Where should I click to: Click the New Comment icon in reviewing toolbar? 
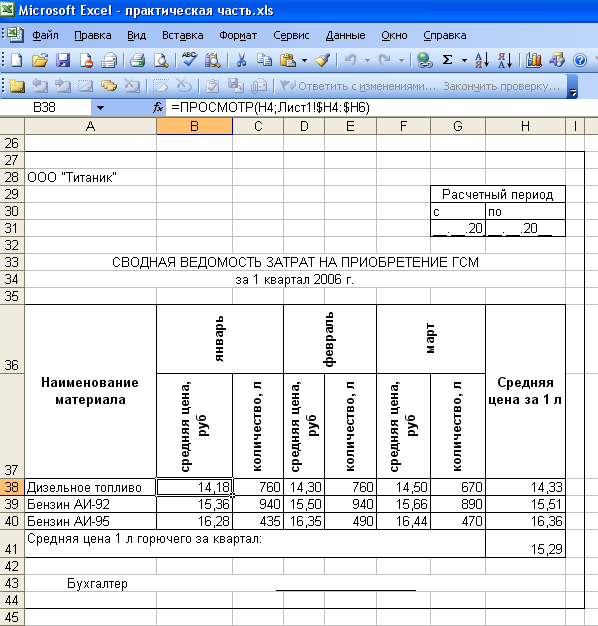16,85
